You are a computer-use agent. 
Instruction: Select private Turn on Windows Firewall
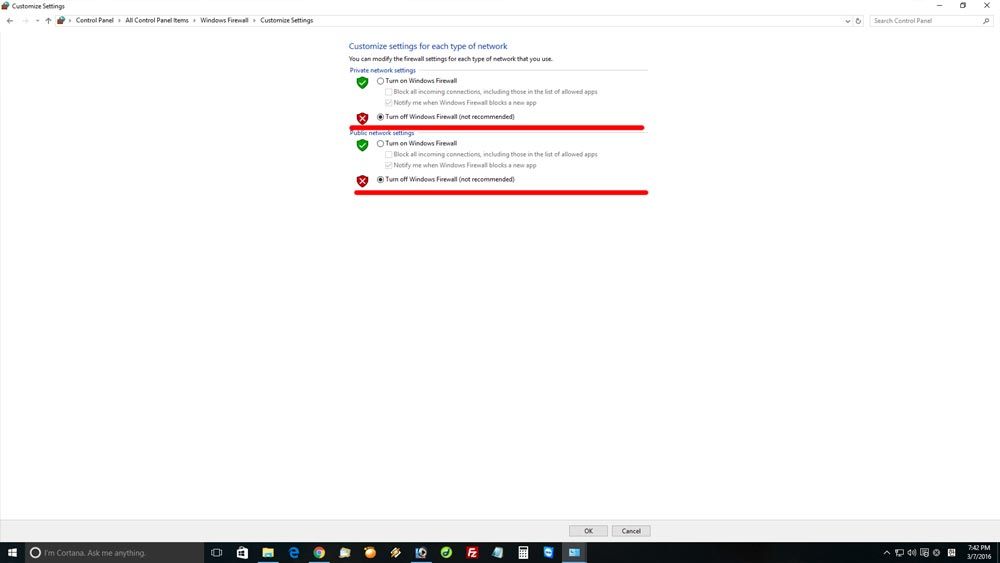381,81
